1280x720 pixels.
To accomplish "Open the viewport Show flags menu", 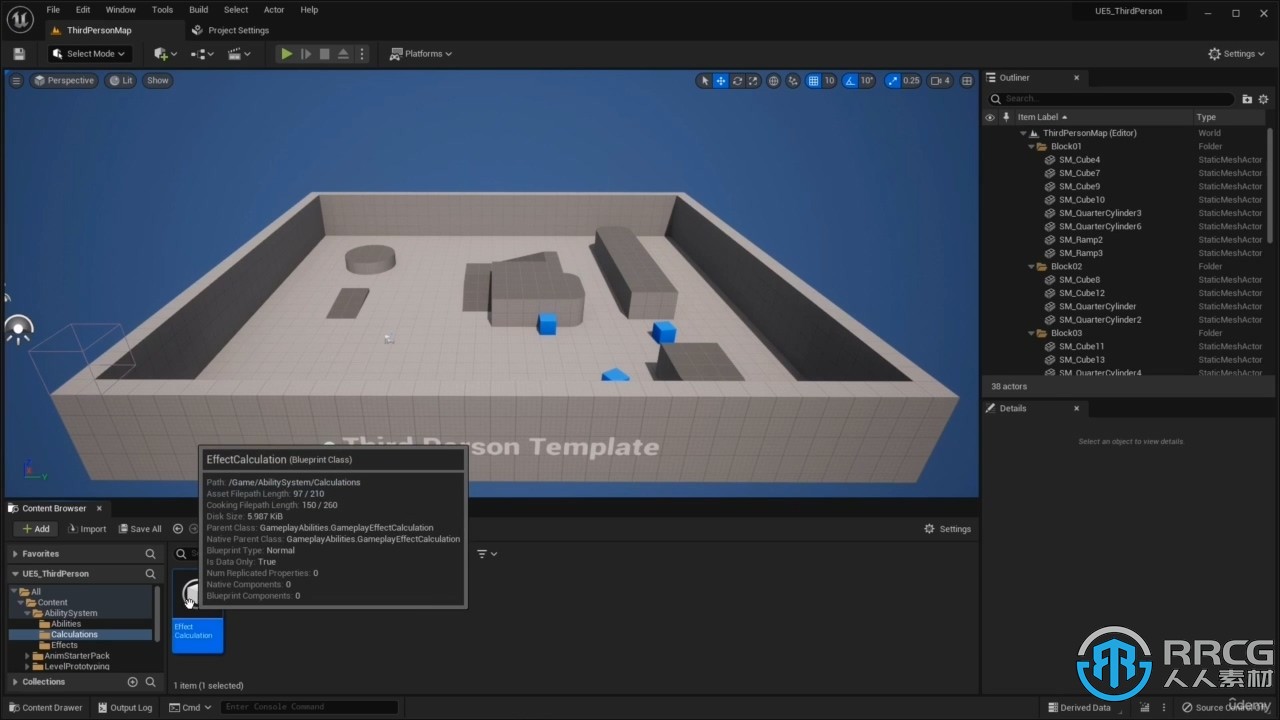I will tap(158, 81).
